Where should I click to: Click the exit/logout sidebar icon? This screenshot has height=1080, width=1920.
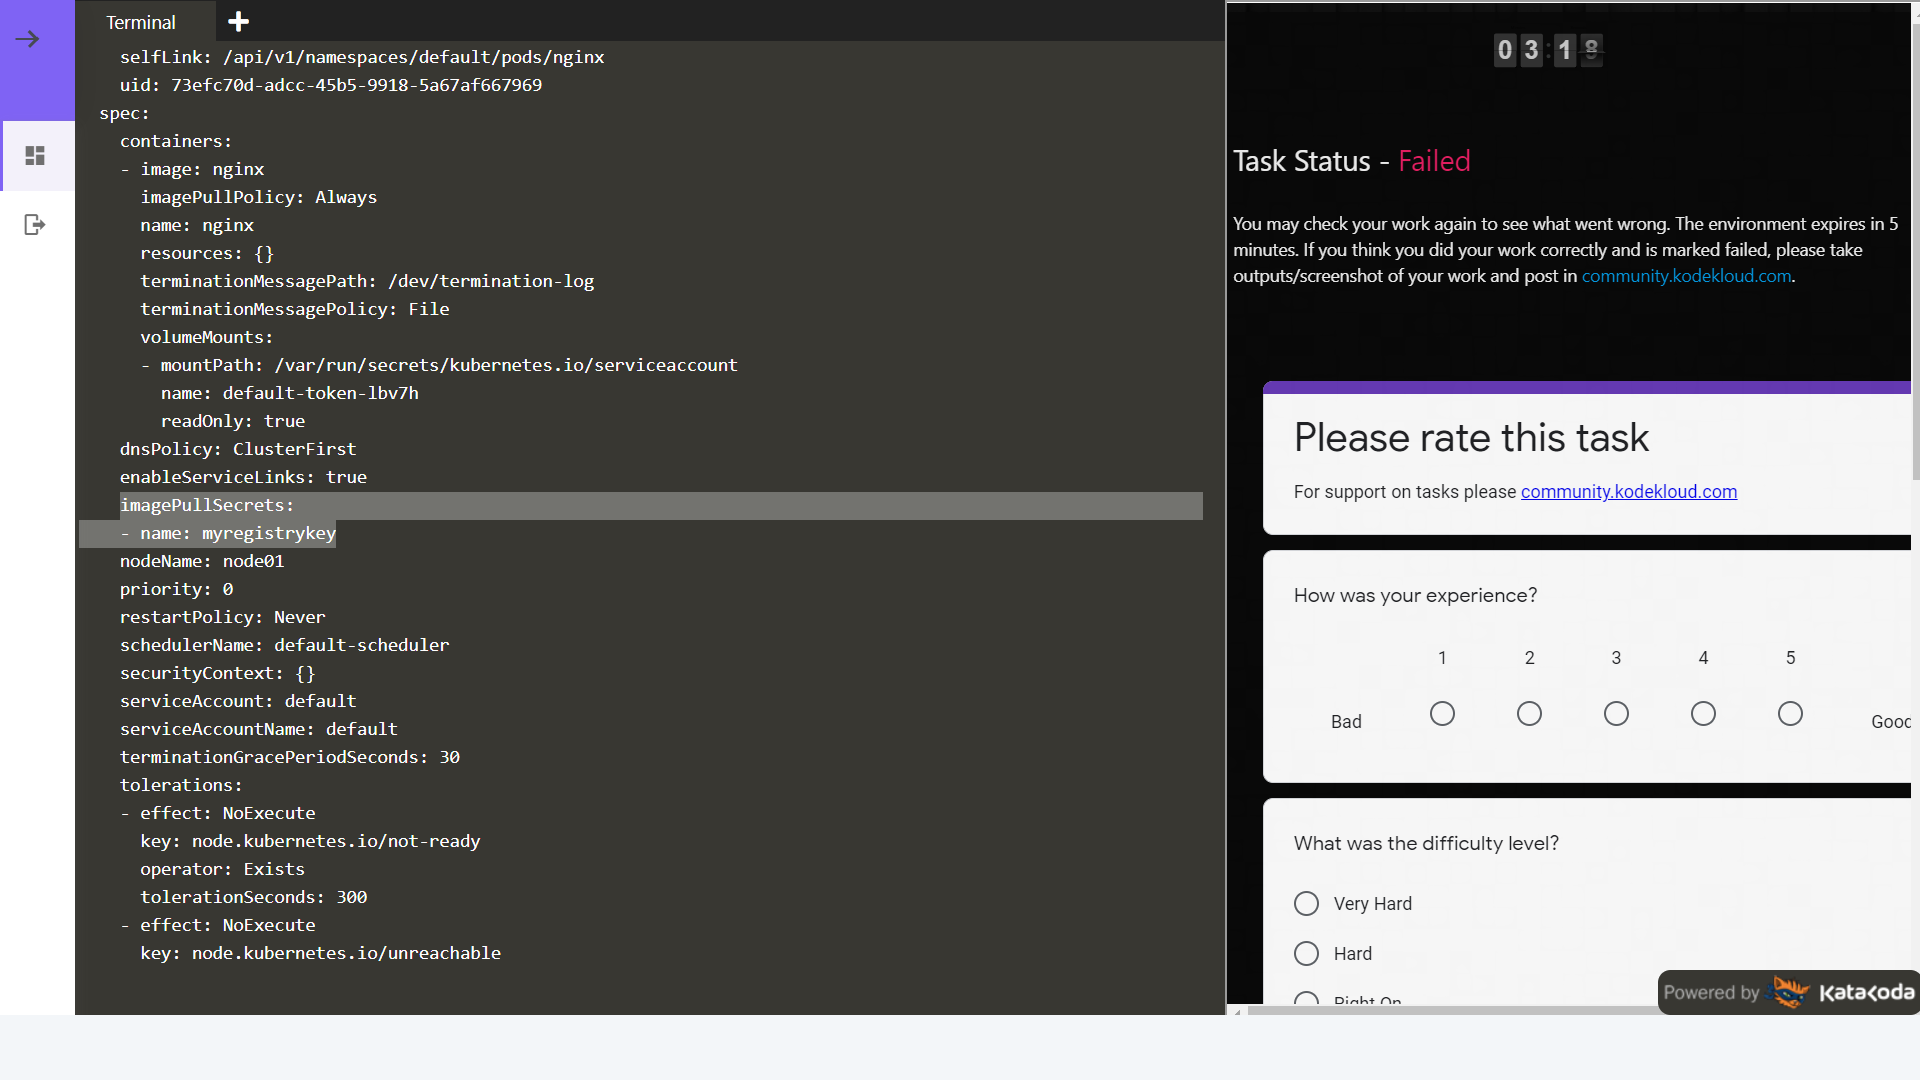pos(35,225)
